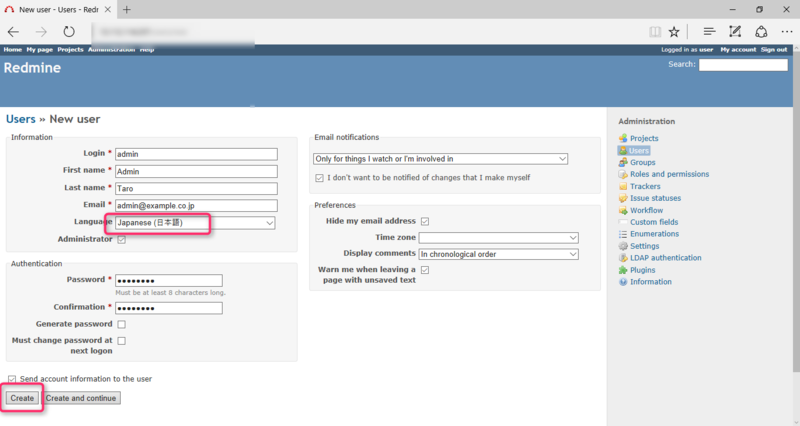Screen dimensions: 800x426
Task: Click the Enumerations list icon
Action: tap(623, 234)
